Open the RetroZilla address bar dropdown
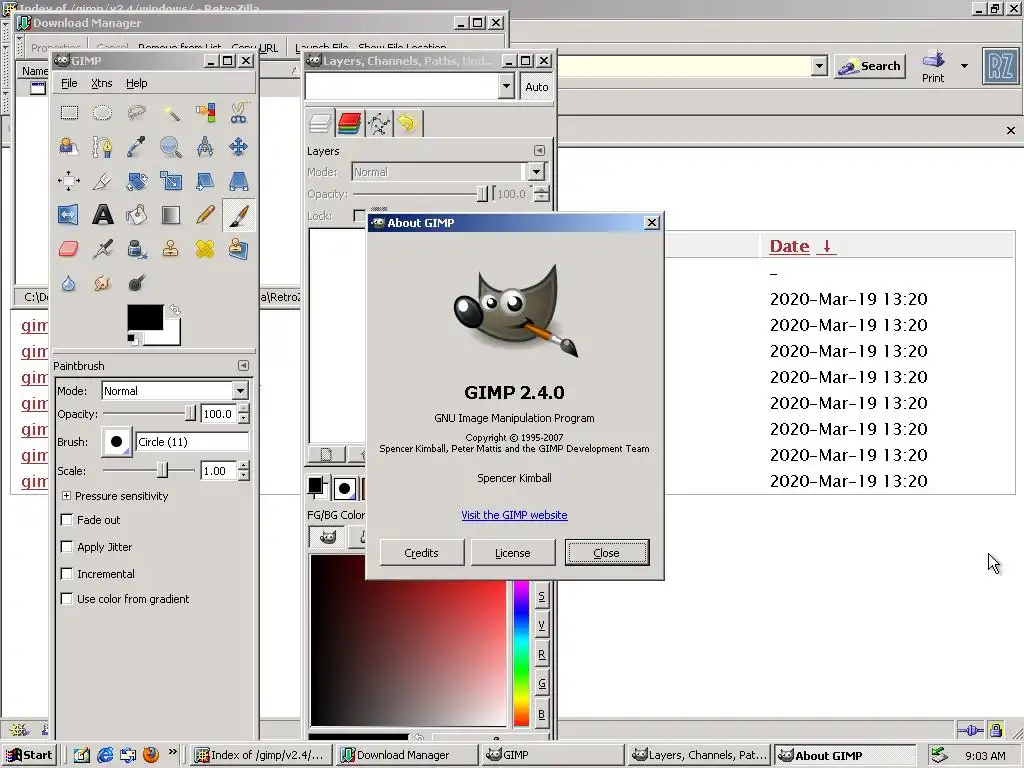Viewport: 1024px width, 768px height. pos(819,65)
